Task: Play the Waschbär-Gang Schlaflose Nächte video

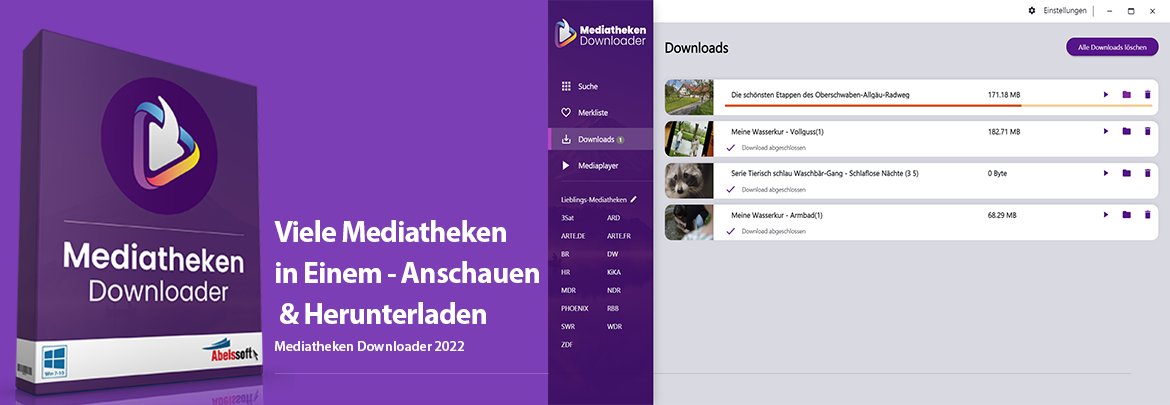Action: pyautogui.click(x=1106, y=173)
